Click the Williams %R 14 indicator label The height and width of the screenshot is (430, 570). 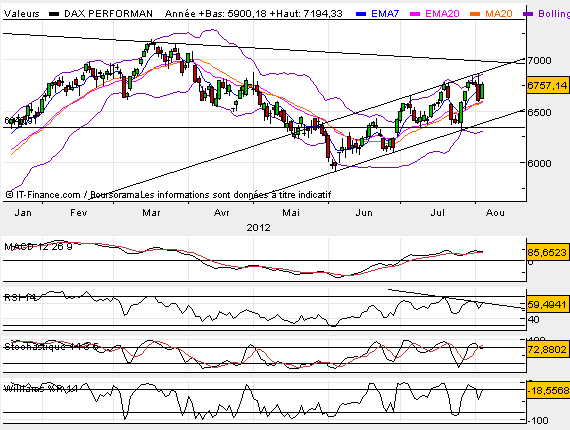click(x=41, y=389)
